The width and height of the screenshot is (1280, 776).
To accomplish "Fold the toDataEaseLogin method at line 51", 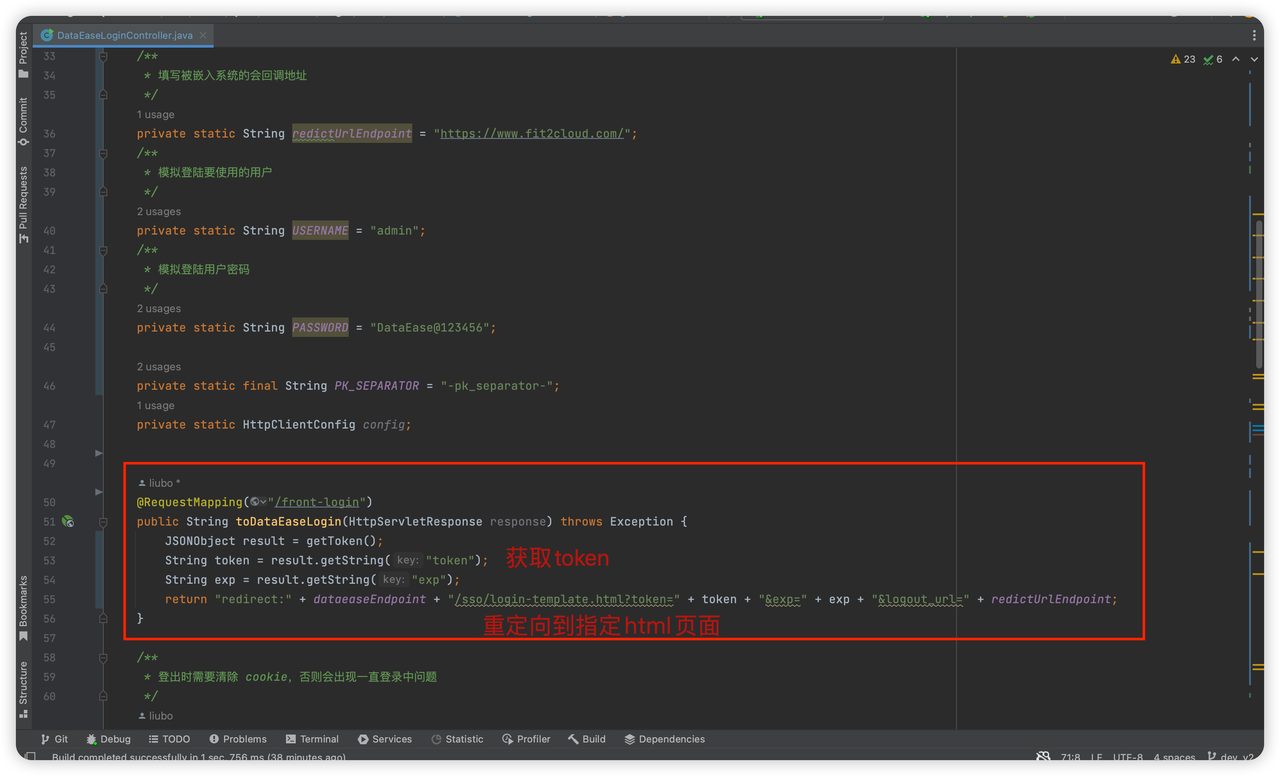I will (x=103, y=522).
